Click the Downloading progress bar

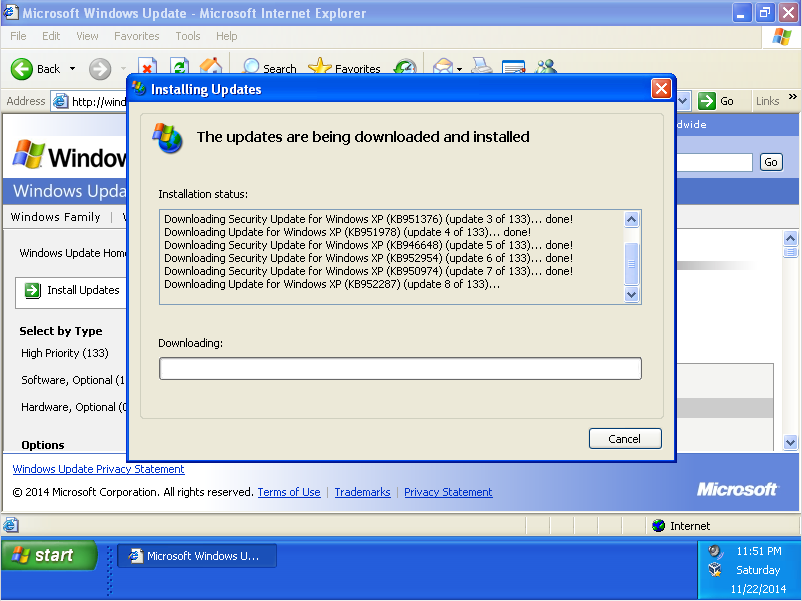(400, 369)
